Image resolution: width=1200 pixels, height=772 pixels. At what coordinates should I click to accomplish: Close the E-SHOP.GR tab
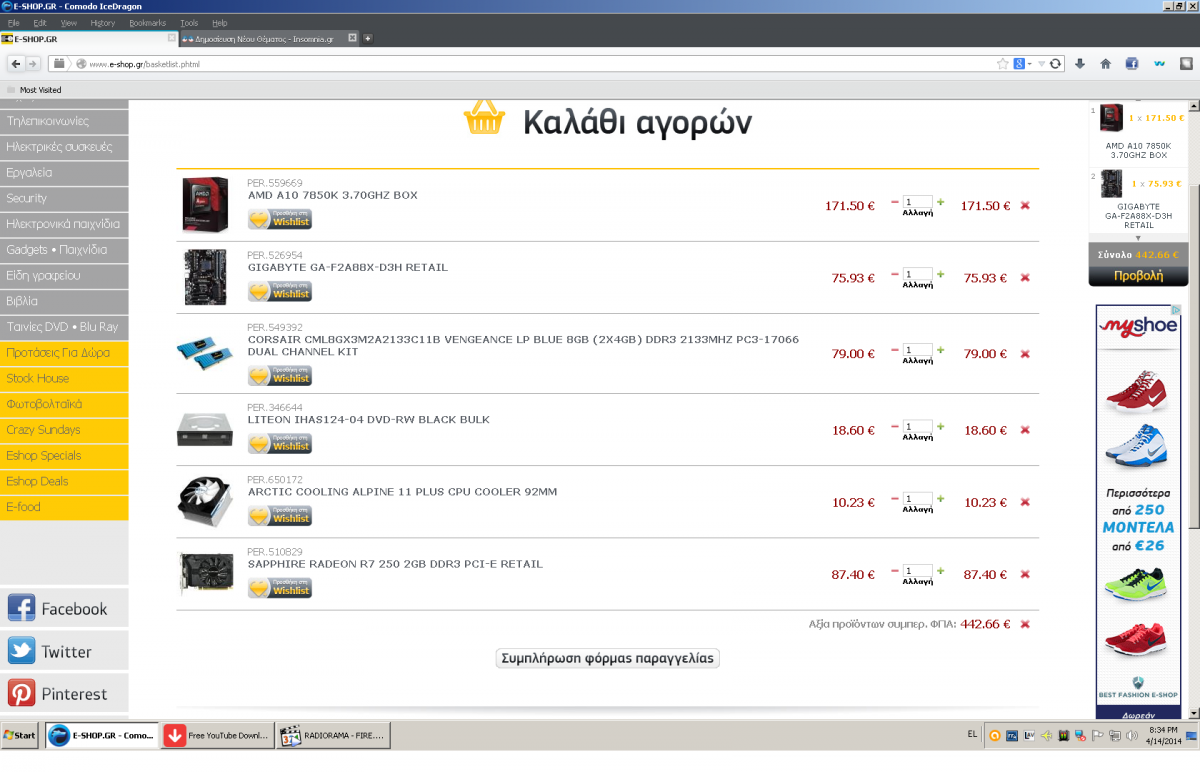pyautogui.click(x=171, y=38)
